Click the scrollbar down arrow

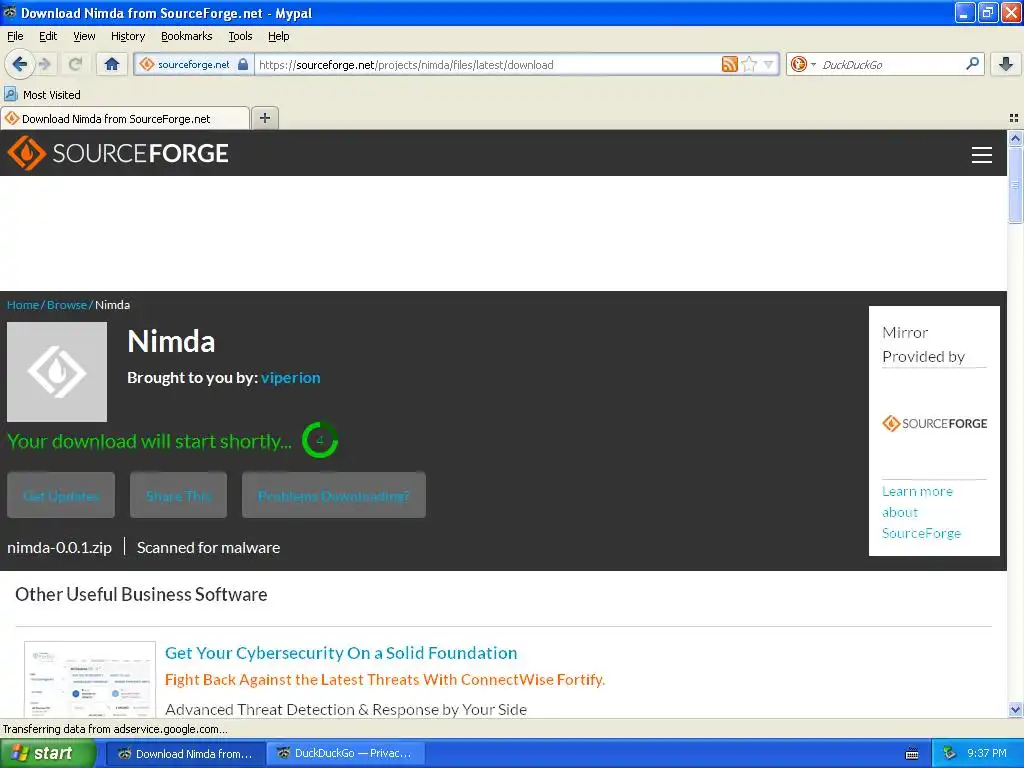pos(1015,710)
